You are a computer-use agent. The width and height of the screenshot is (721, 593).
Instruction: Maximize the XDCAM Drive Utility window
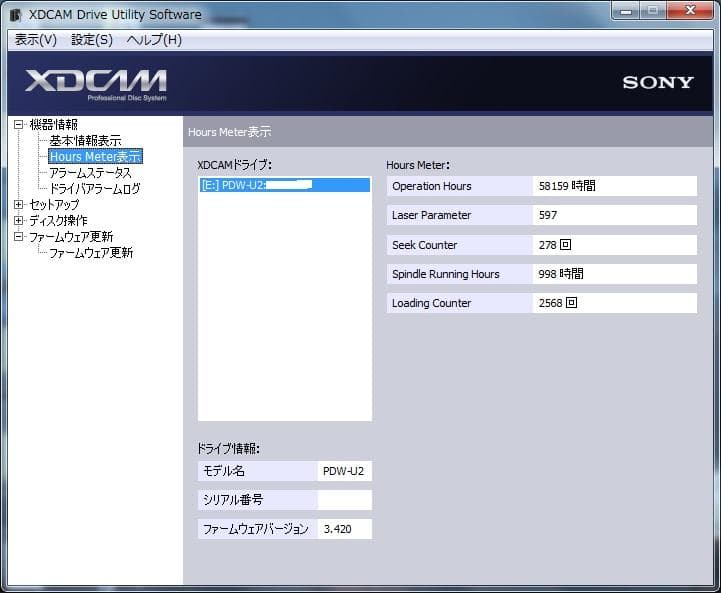652,11
